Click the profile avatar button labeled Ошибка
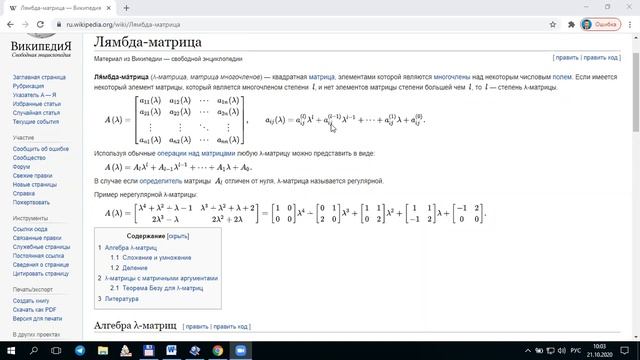This screenshot has height=360, width=640. point(601,24)
